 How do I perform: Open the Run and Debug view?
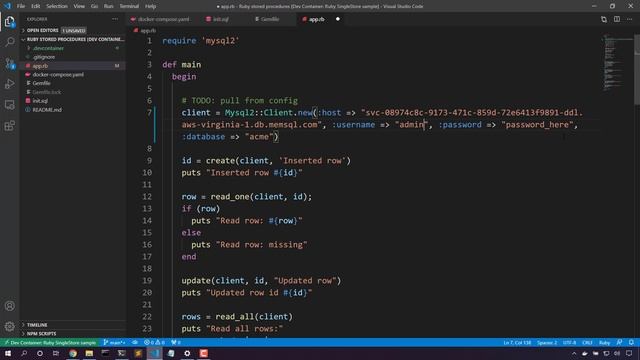[x=9, y=84]
